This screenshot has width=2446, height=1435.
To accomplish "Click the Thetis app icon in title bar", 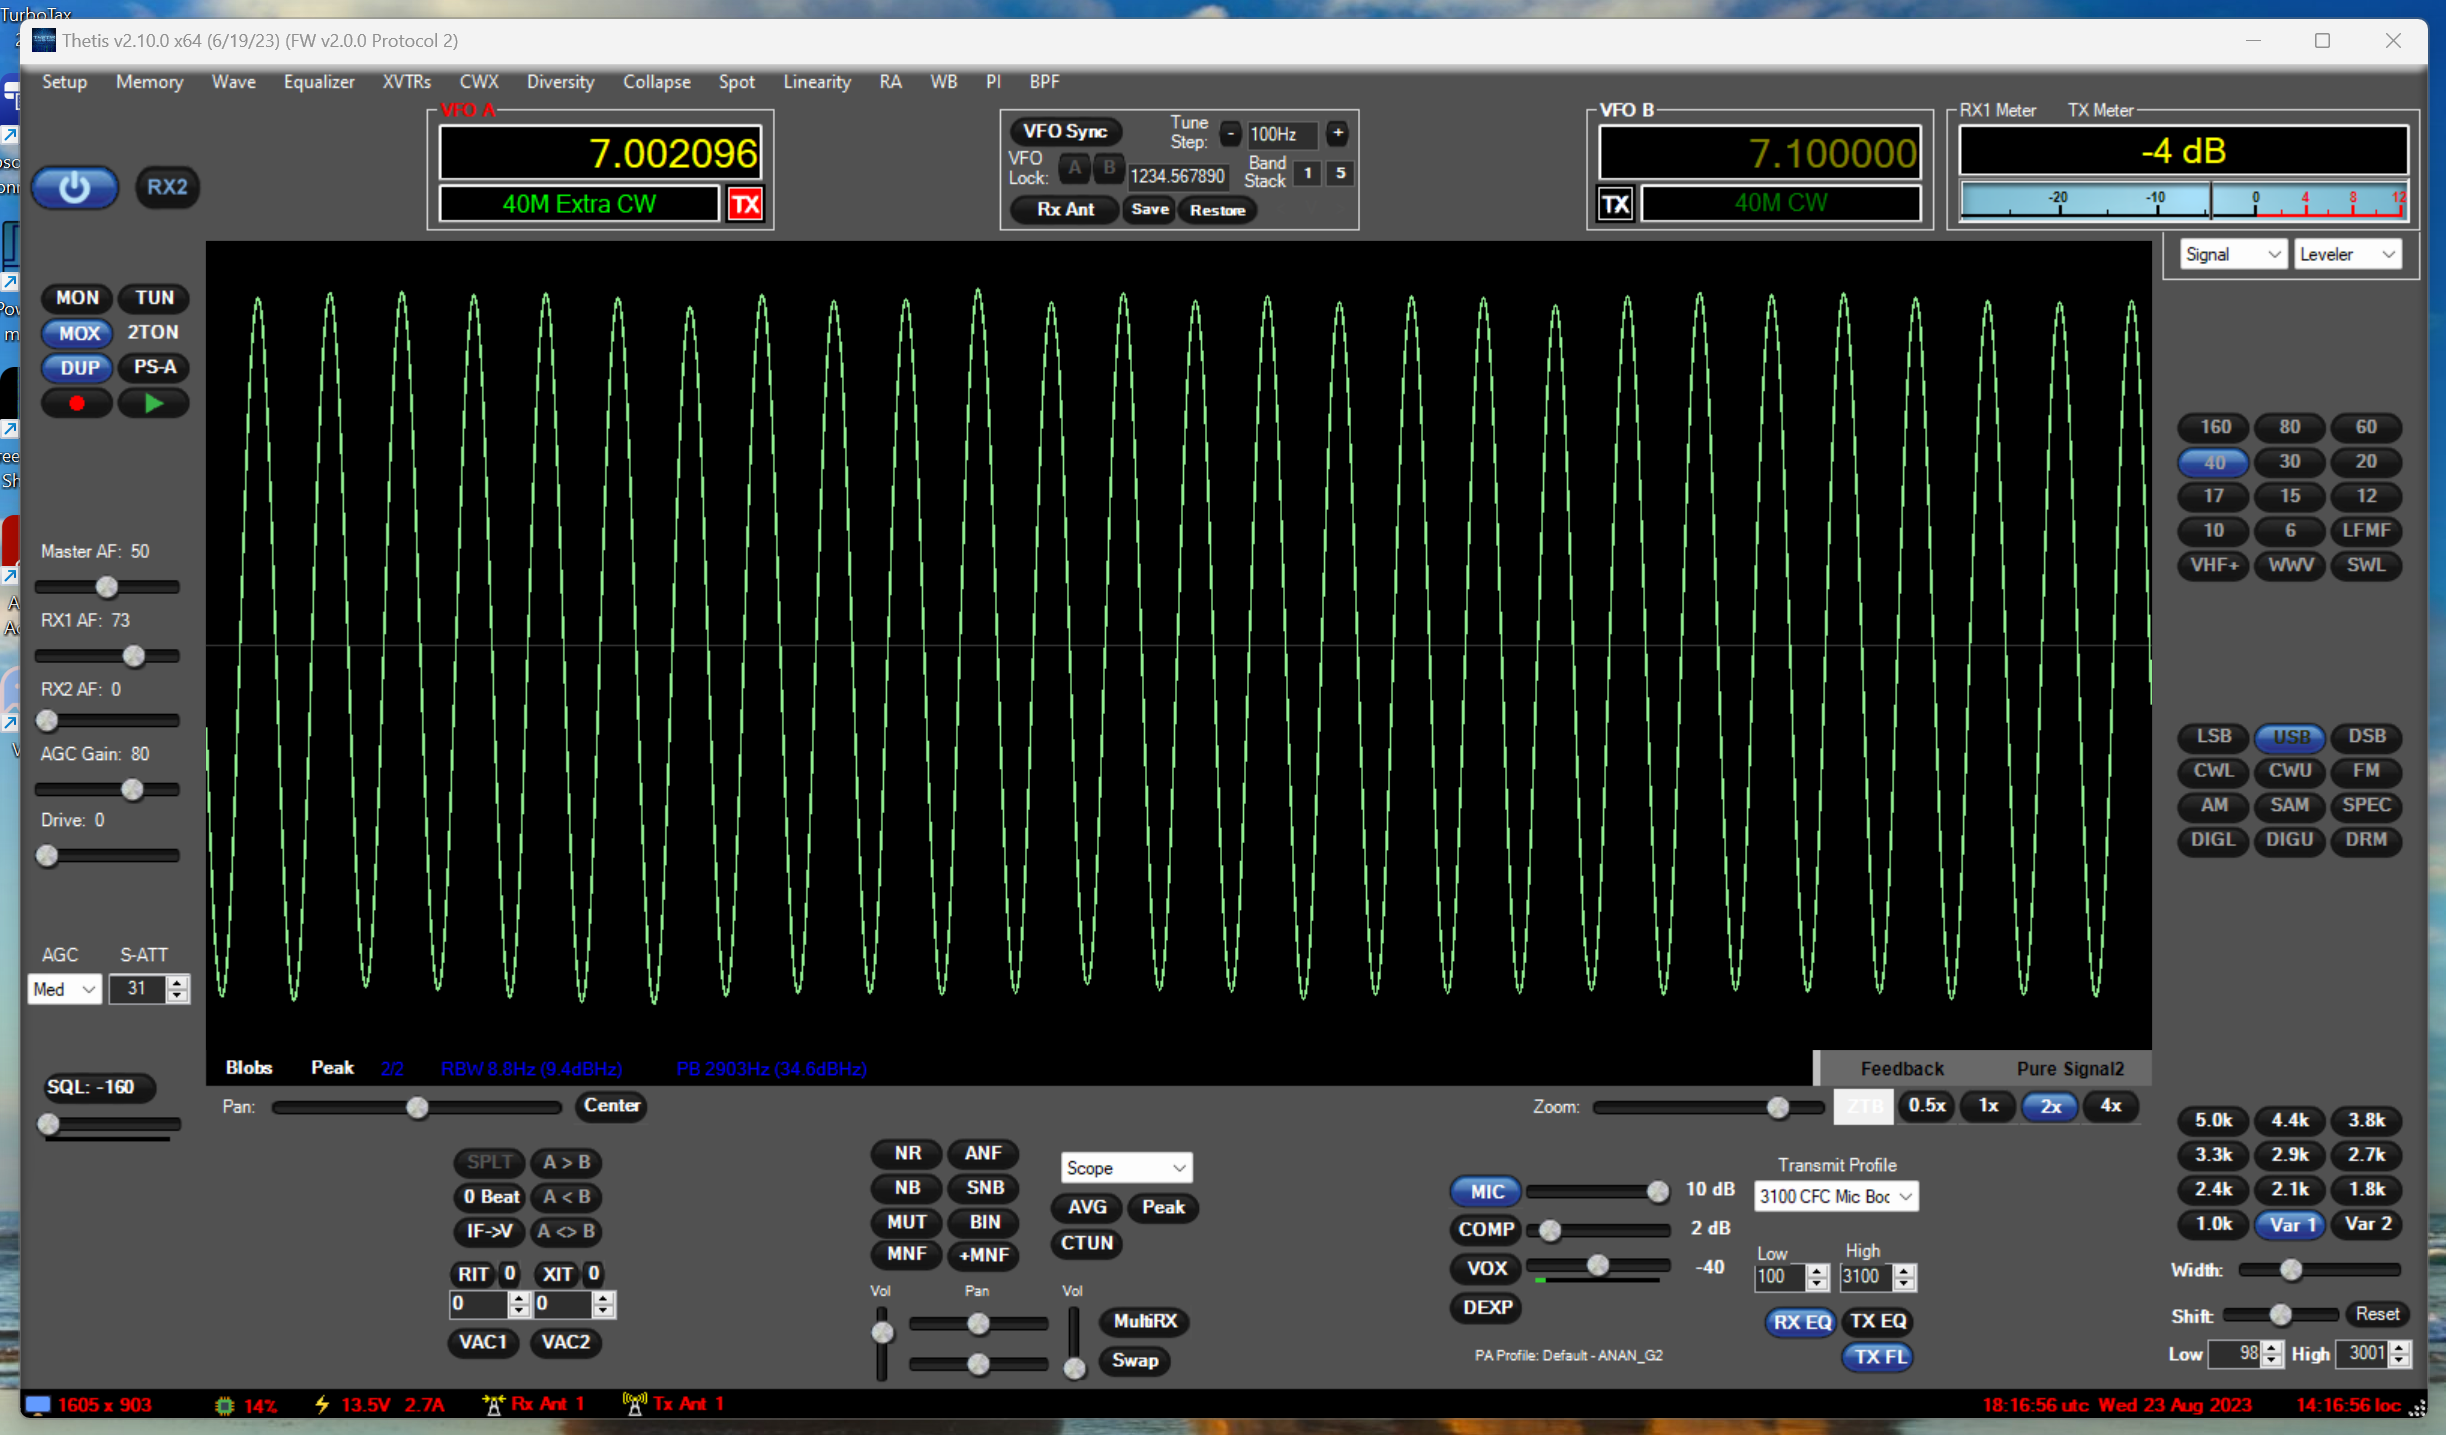I will click(x=44, y=40).
